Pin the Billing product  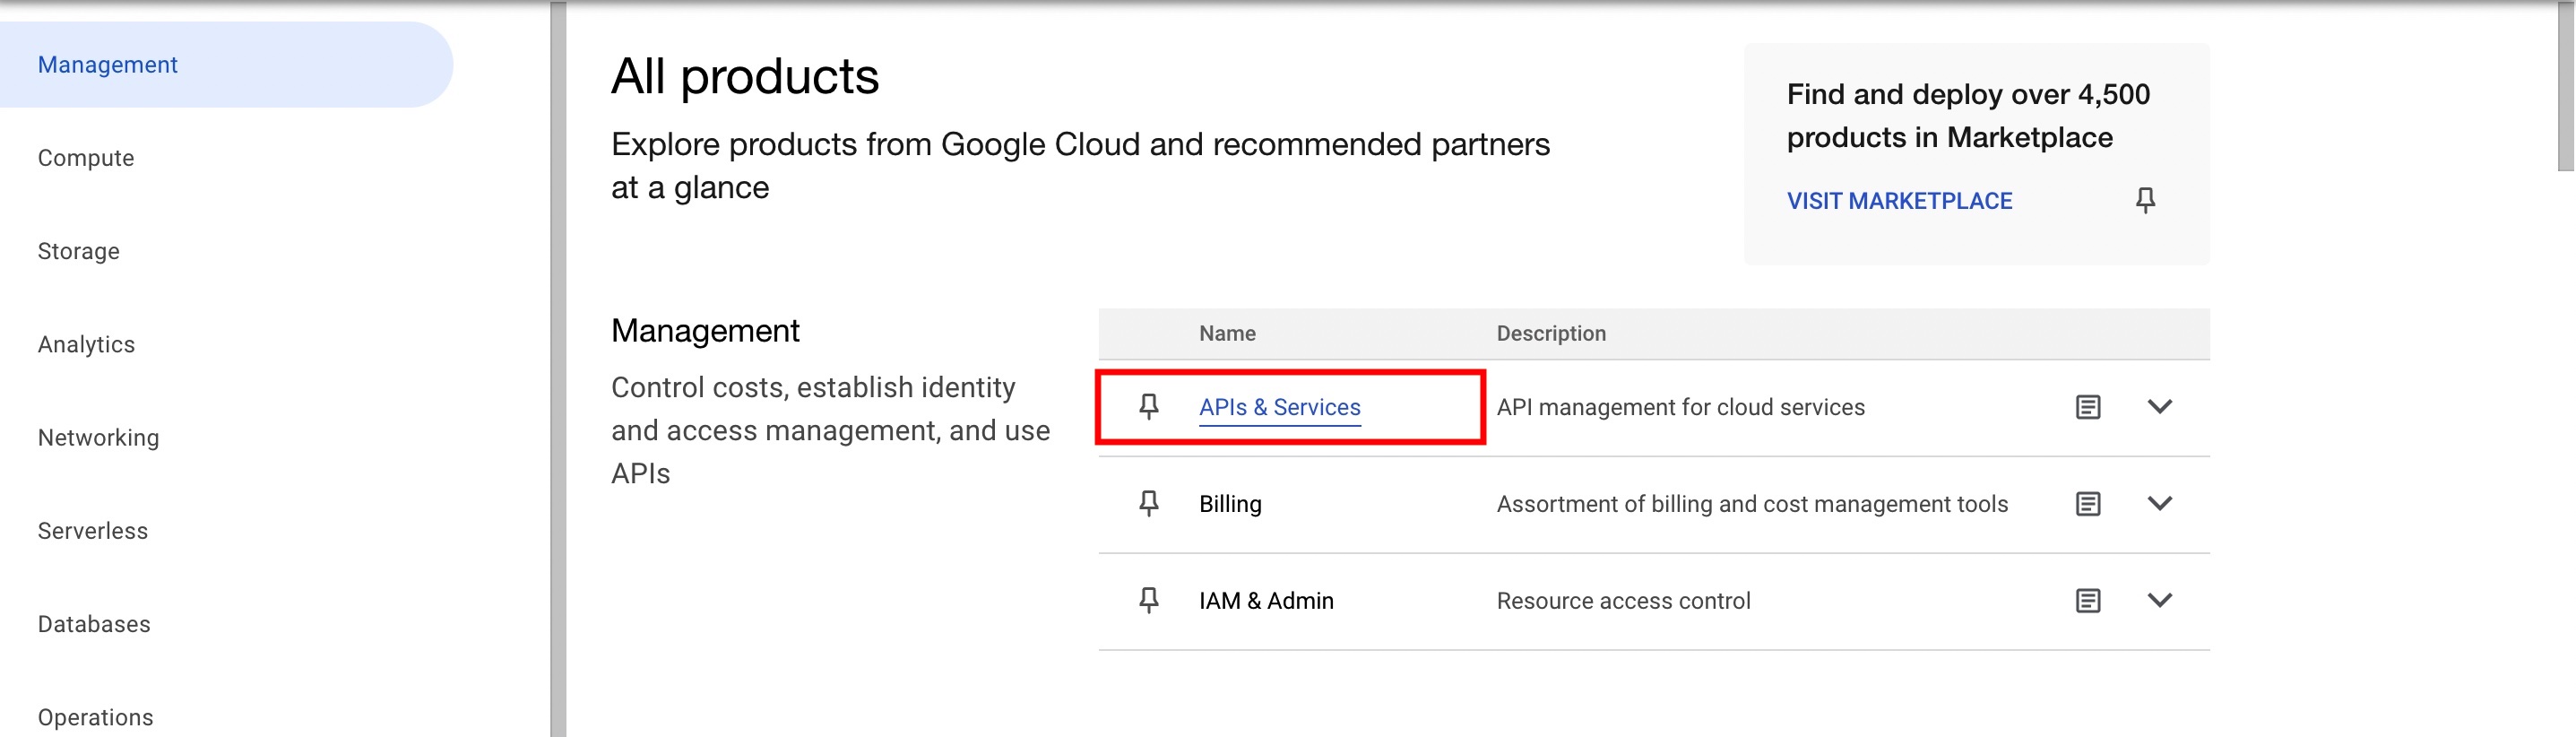(x=1149, y=504)
